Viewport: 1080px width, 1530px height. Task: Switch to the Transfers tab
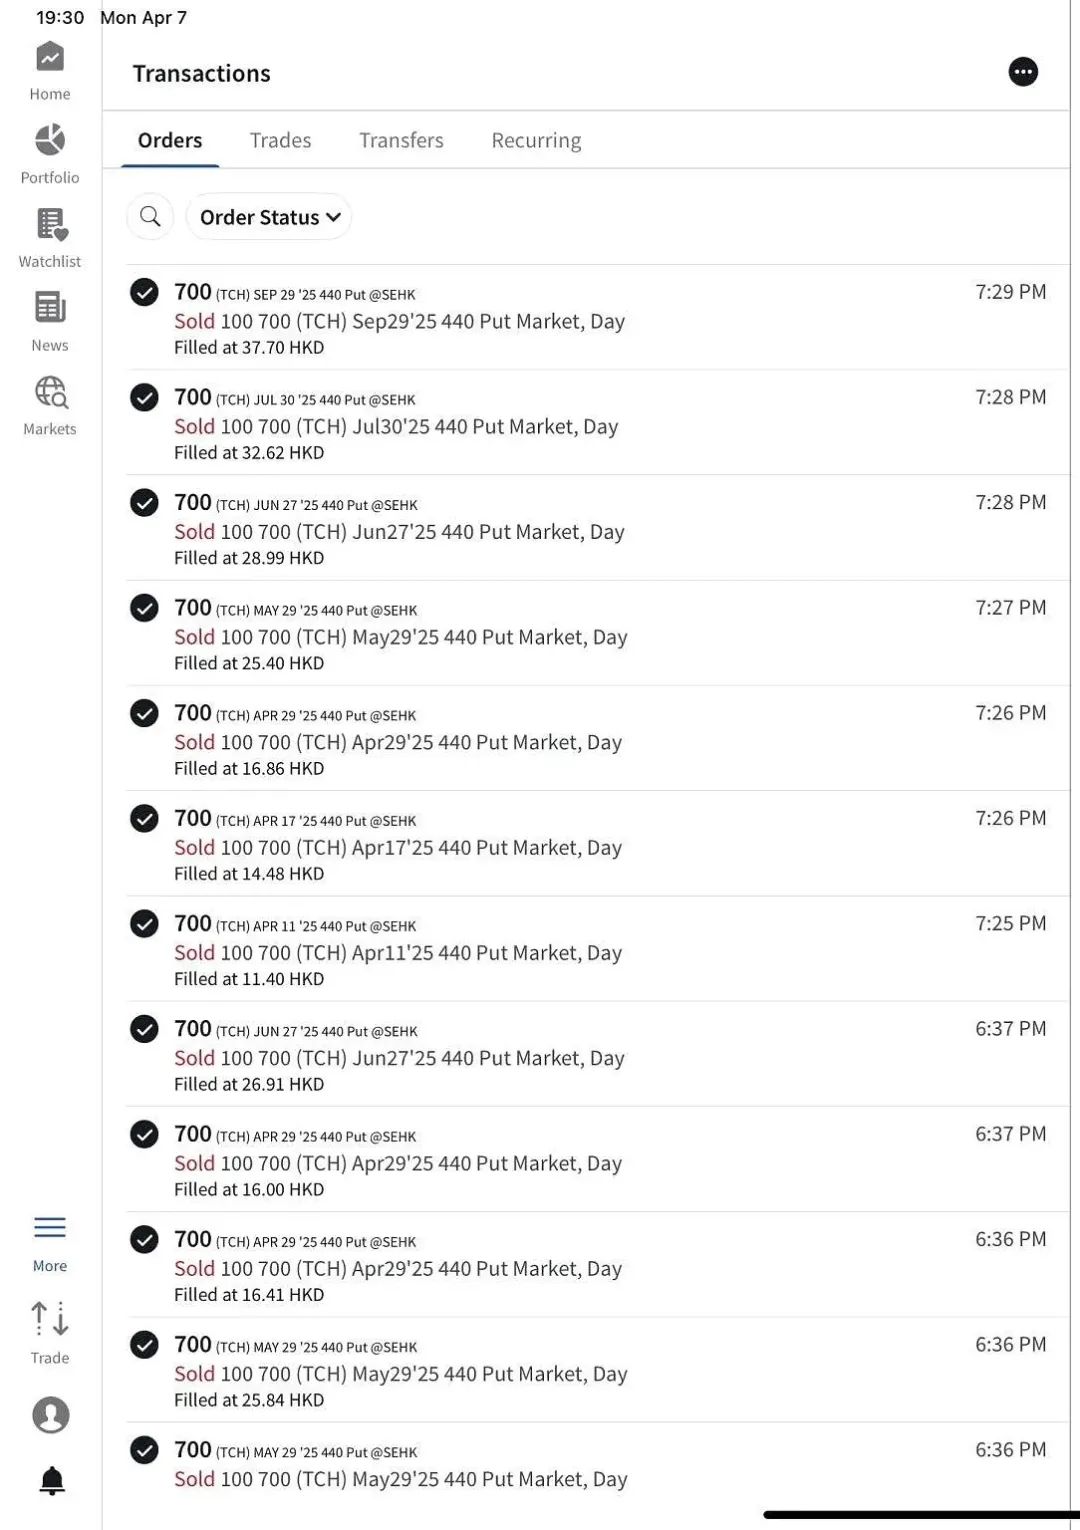coord(401,140)
